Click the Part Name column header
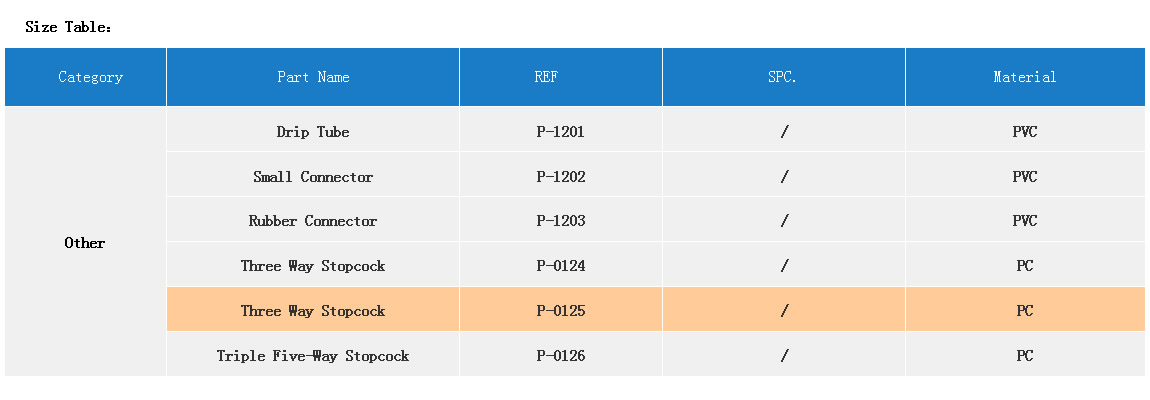 point(313,77)
